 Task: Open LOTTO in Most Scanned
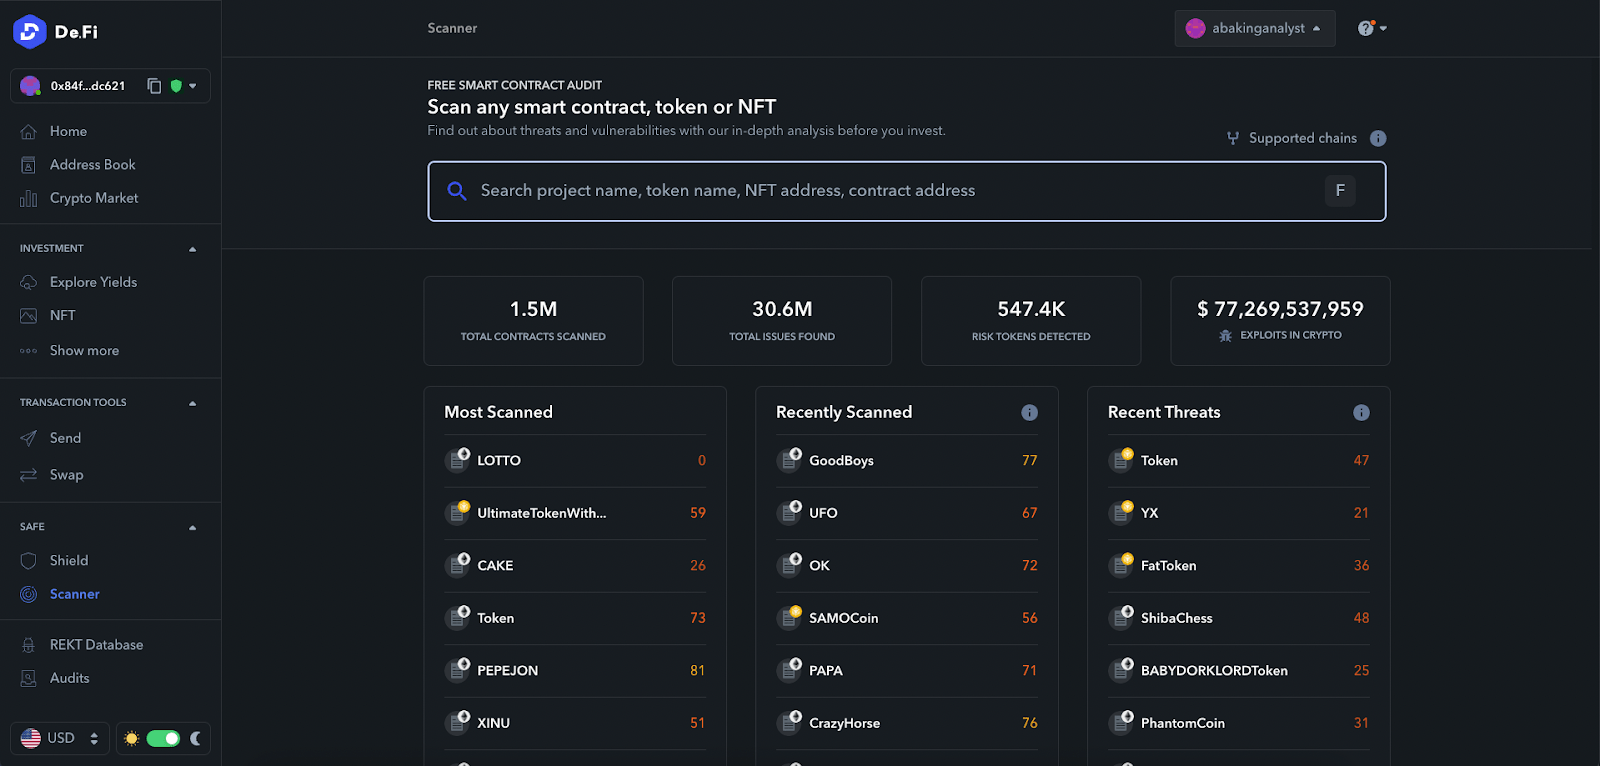coord(575,461)
